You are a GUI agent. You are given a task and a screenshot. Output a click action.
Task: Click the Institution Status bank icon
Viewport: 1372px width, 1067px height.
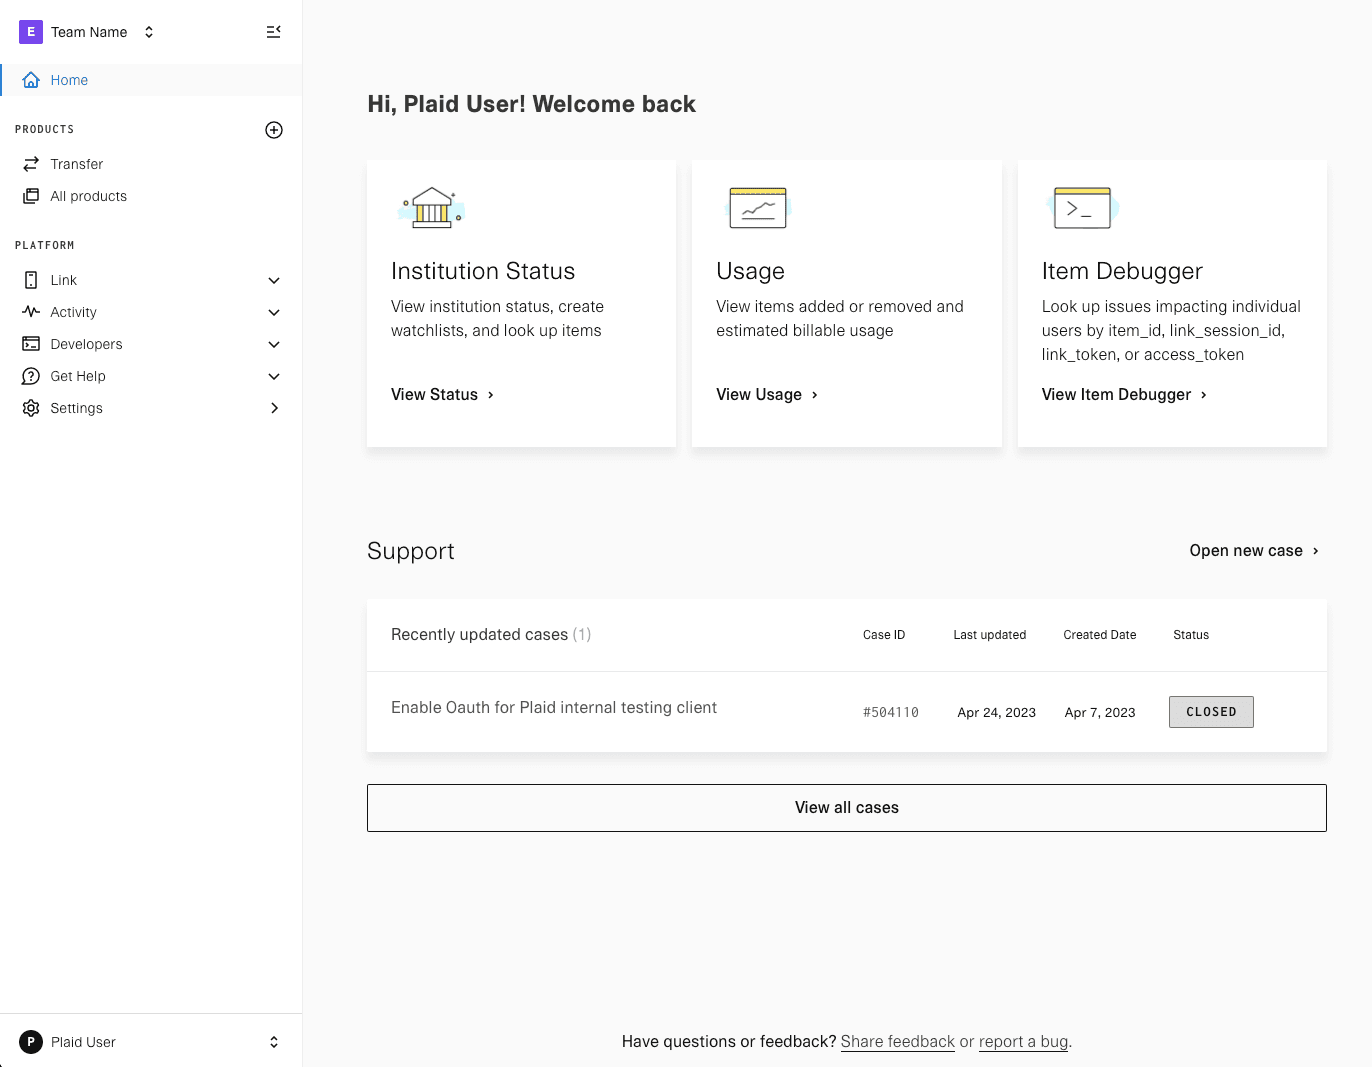pos(432,208)
